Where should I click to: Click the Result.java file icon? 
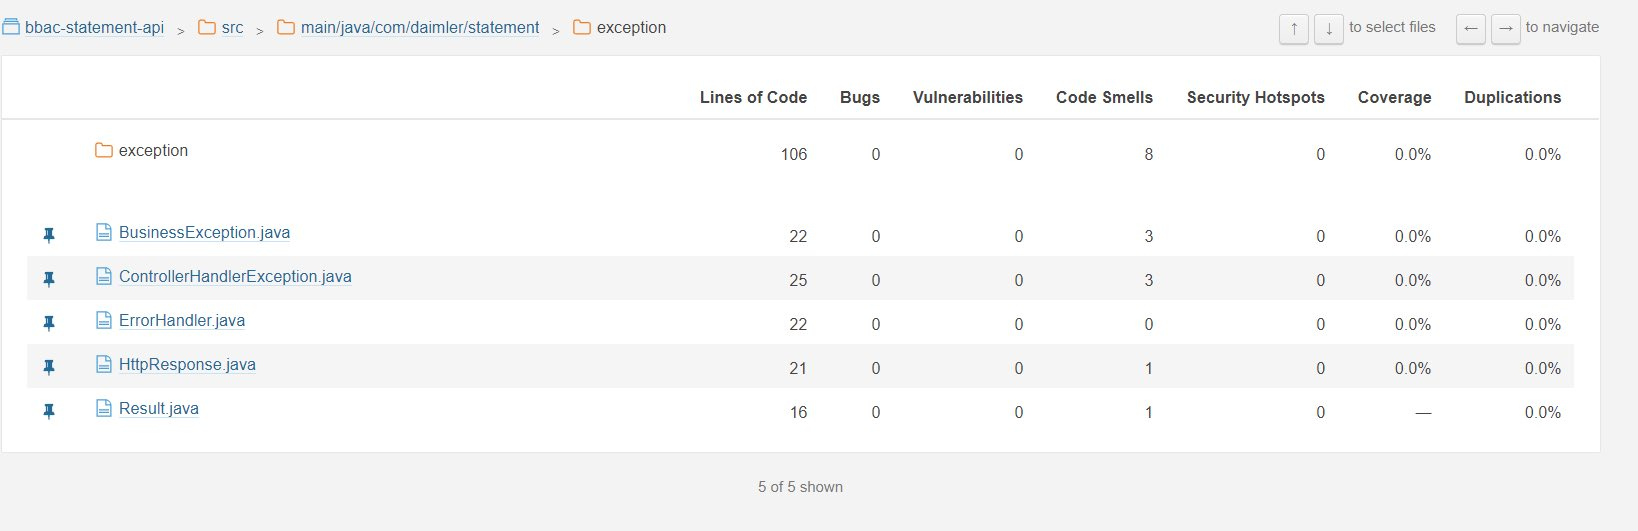(x=103, y=408)
